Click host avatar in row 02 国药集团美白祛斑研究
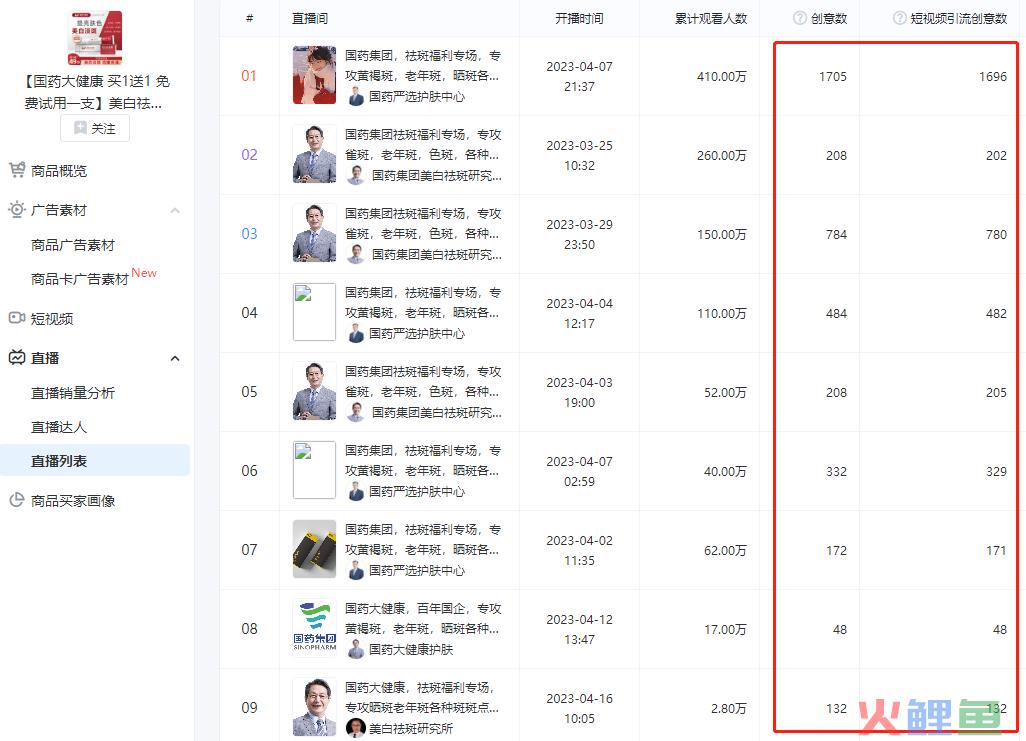 [x=356, y=175]
